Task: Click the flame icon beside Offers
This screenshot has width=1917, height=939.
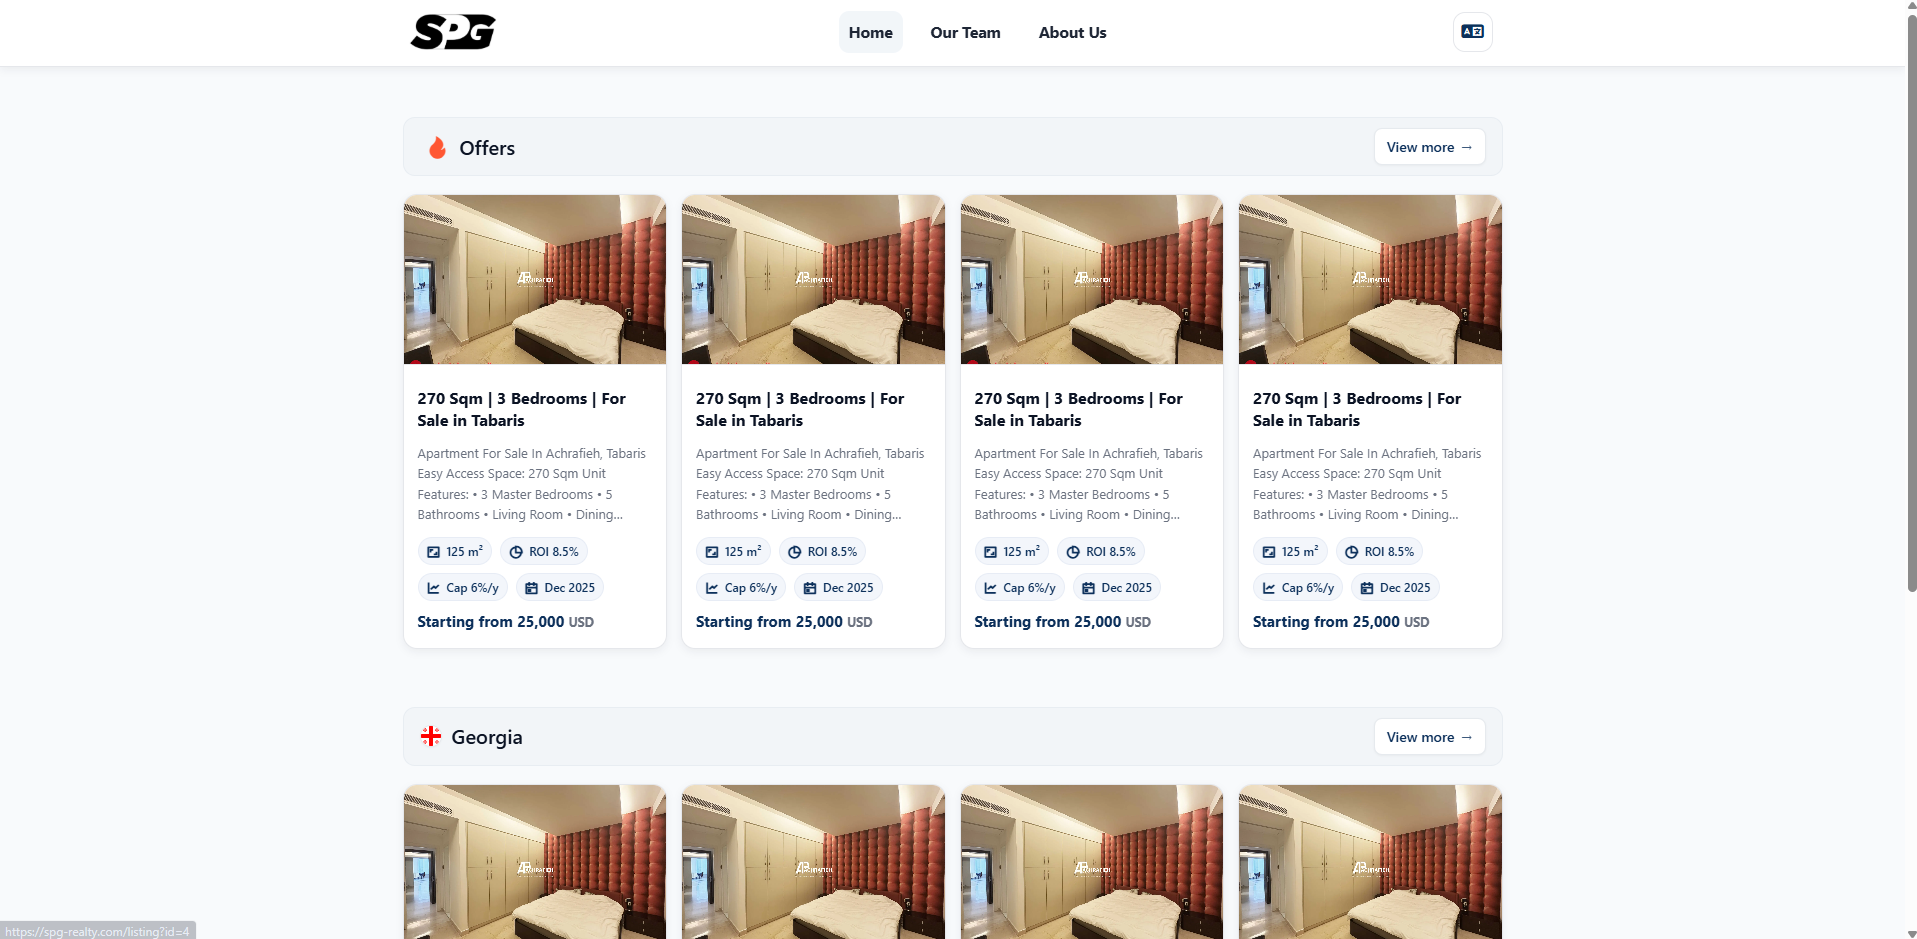Action: [x=437, y=148]
